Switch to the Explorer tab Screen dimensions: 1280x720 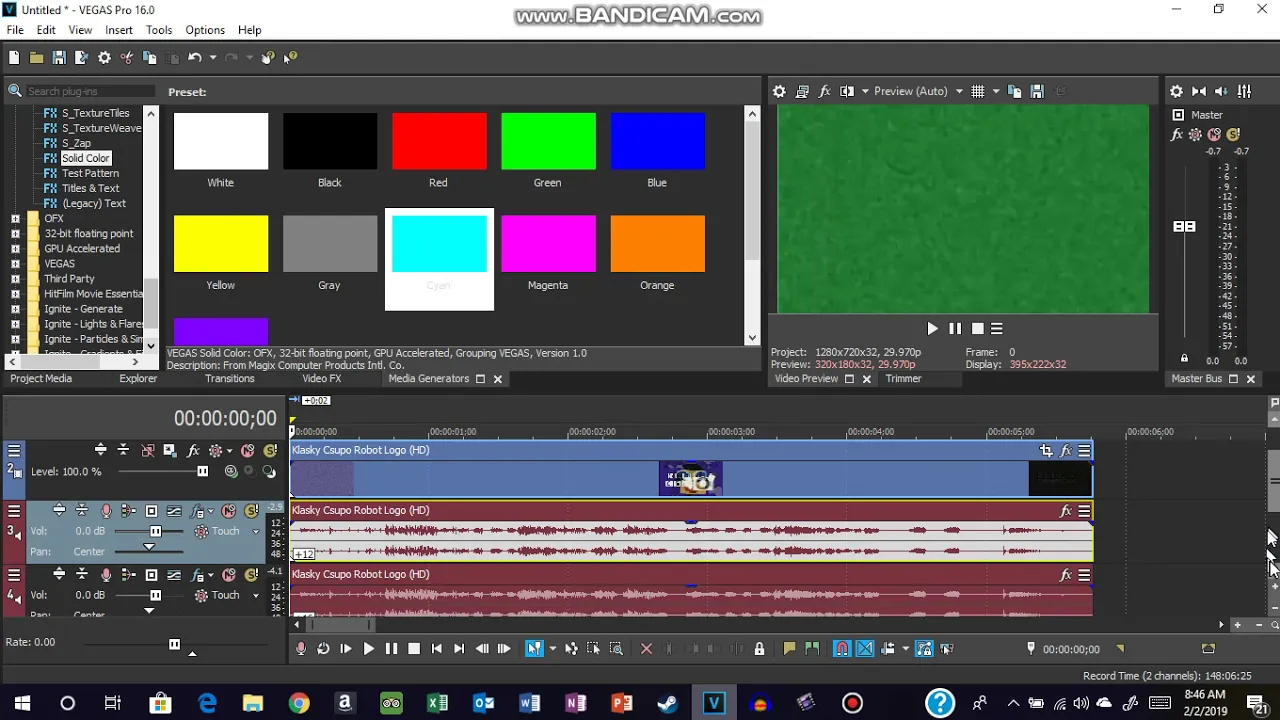pyautogui.click(x=138, y=379)
